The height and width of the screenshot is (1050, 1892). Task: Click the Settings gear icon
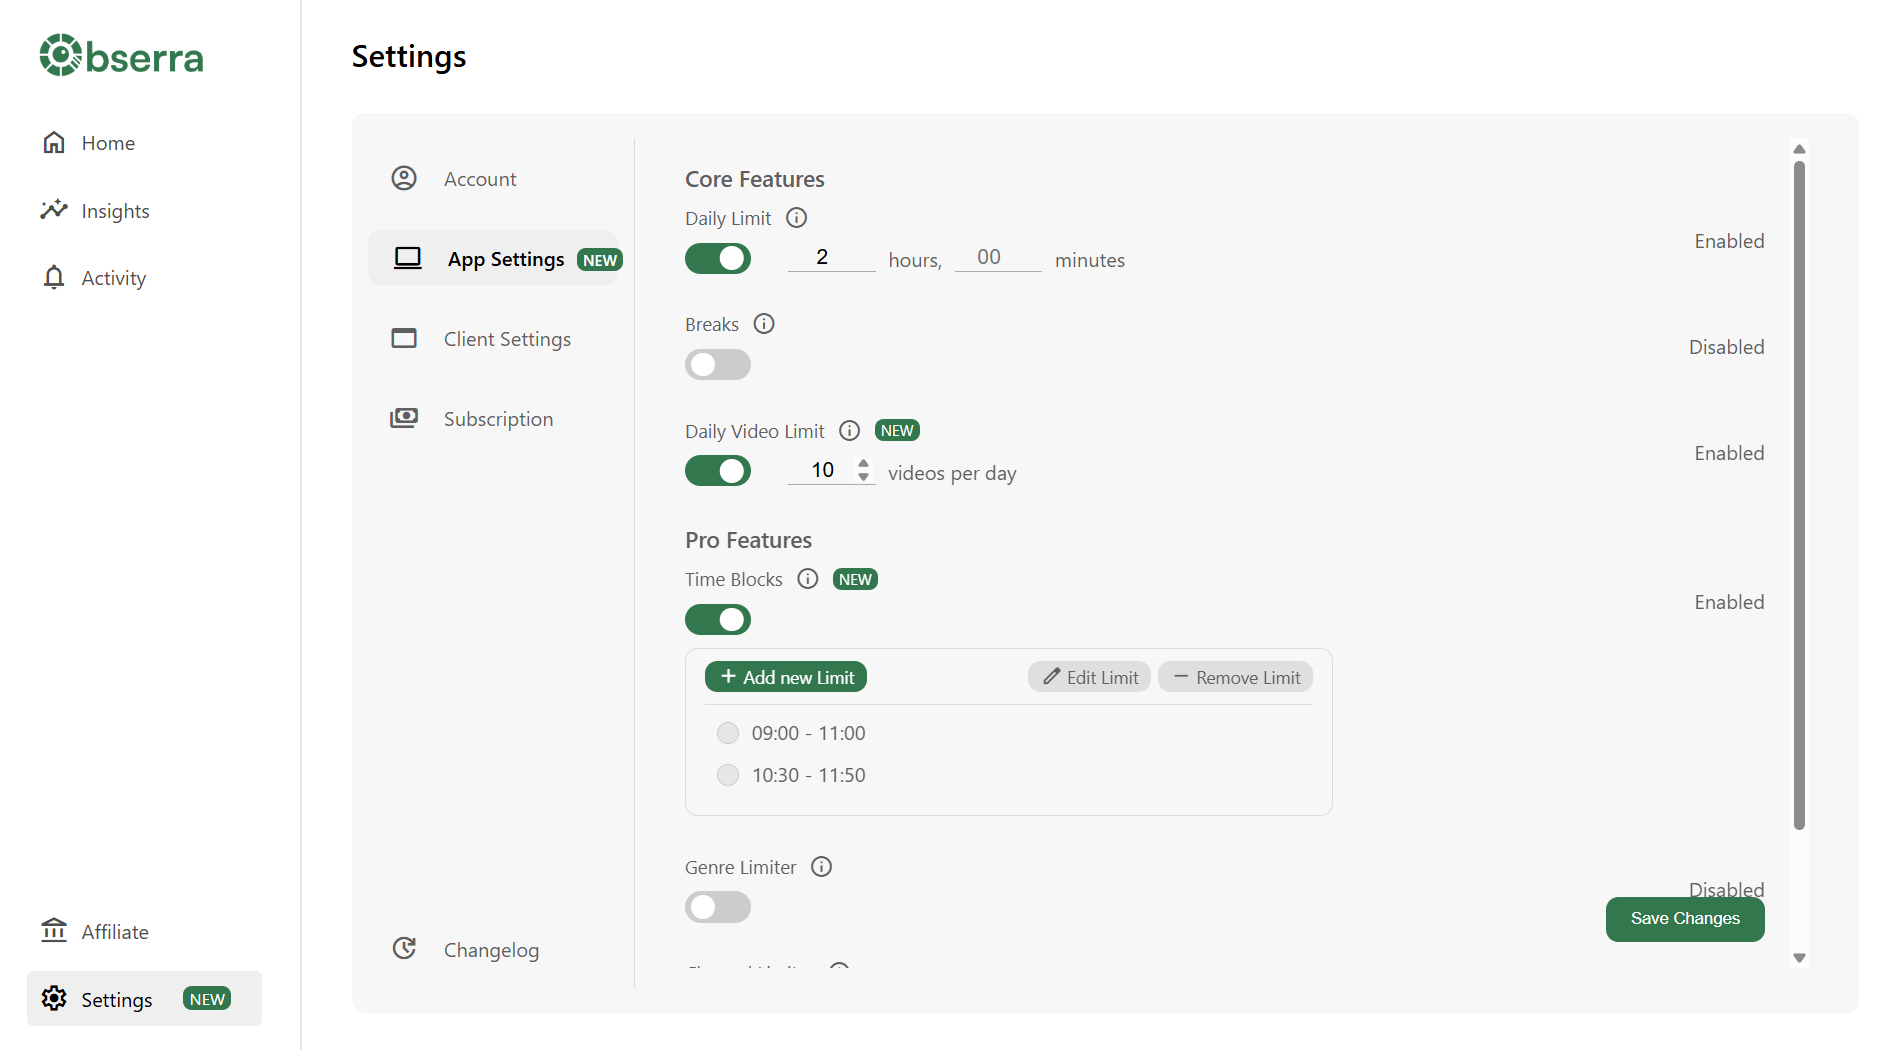click(54, 998)
